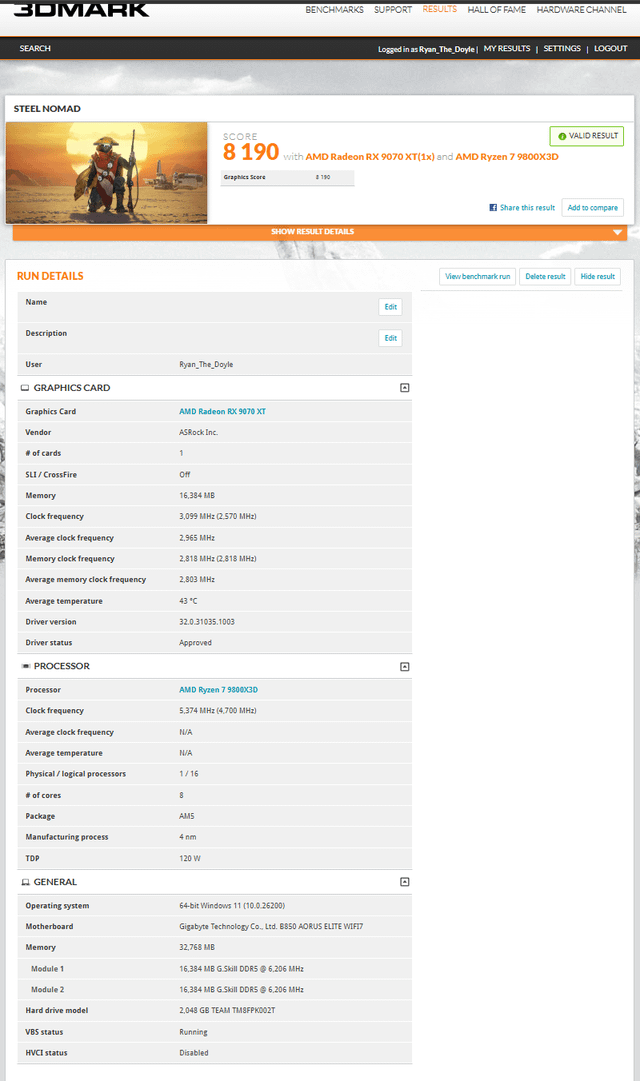This screenshot has width=640, height=1081.
Task: Click motherboard B850 AORUS ELITE WIFI7 value
Action: pyautogui.click(x=272, y=927)
